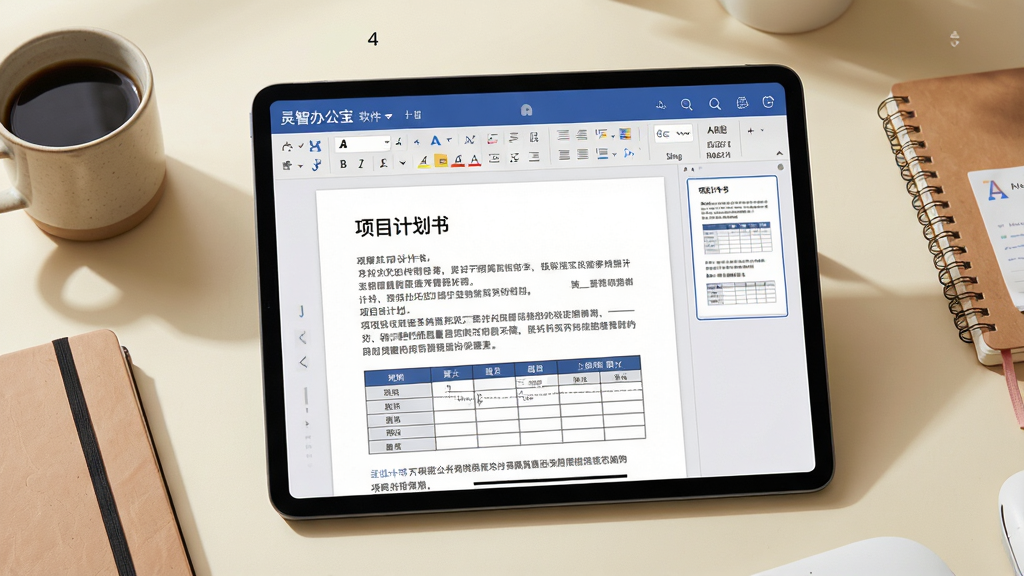Viewport: 1024px width, 576px height.
Task: Open the paste icon dropdown arrow
Action: 300,167
